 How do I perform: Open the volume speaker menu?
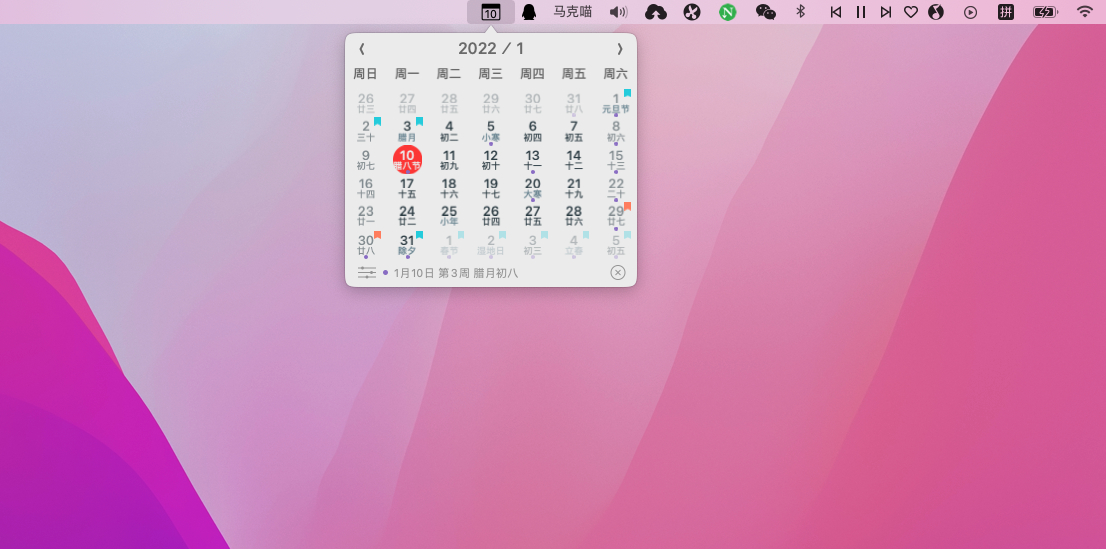pos(619,12)
